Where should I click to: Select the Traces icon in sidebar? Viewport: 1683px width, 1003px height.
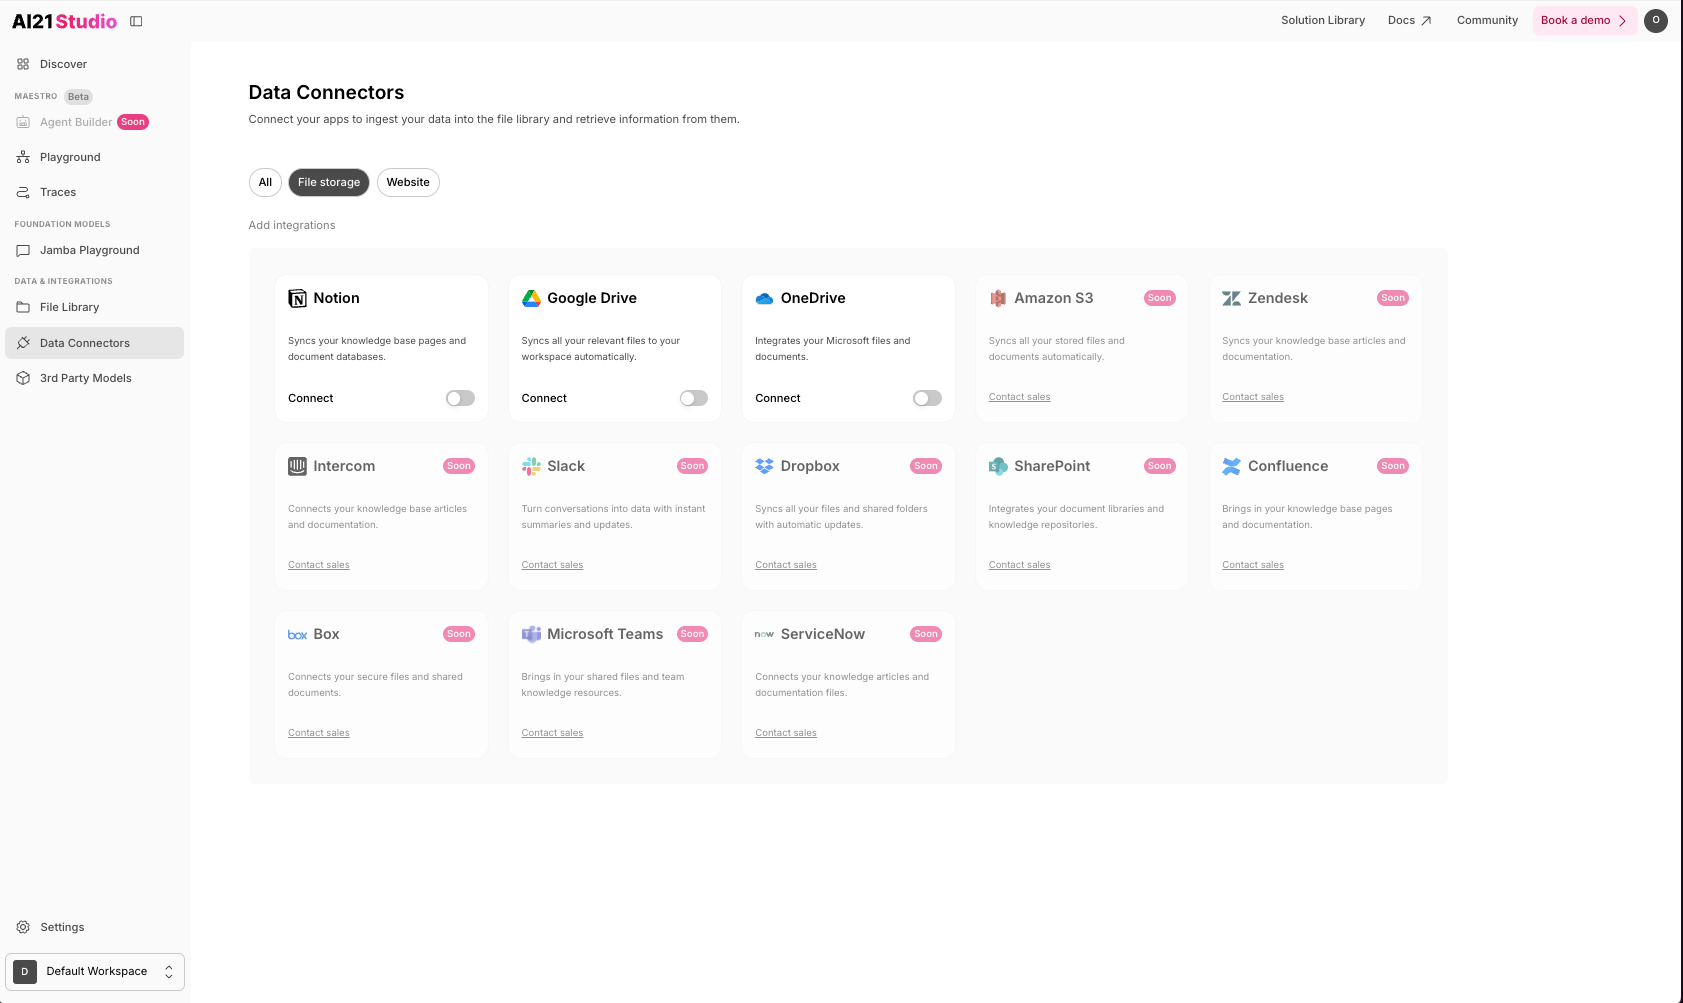pyautogui.click(x=23, y=191)
